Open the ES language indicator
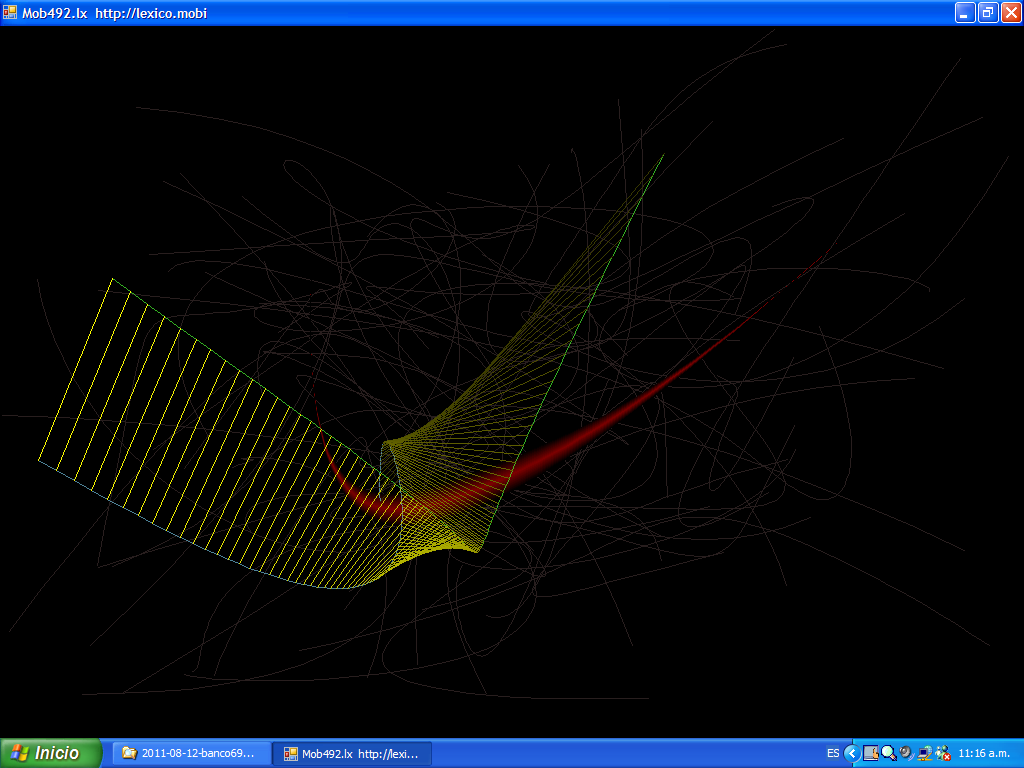The width and height of the screenshot is (1024, 768). point(833,753)
